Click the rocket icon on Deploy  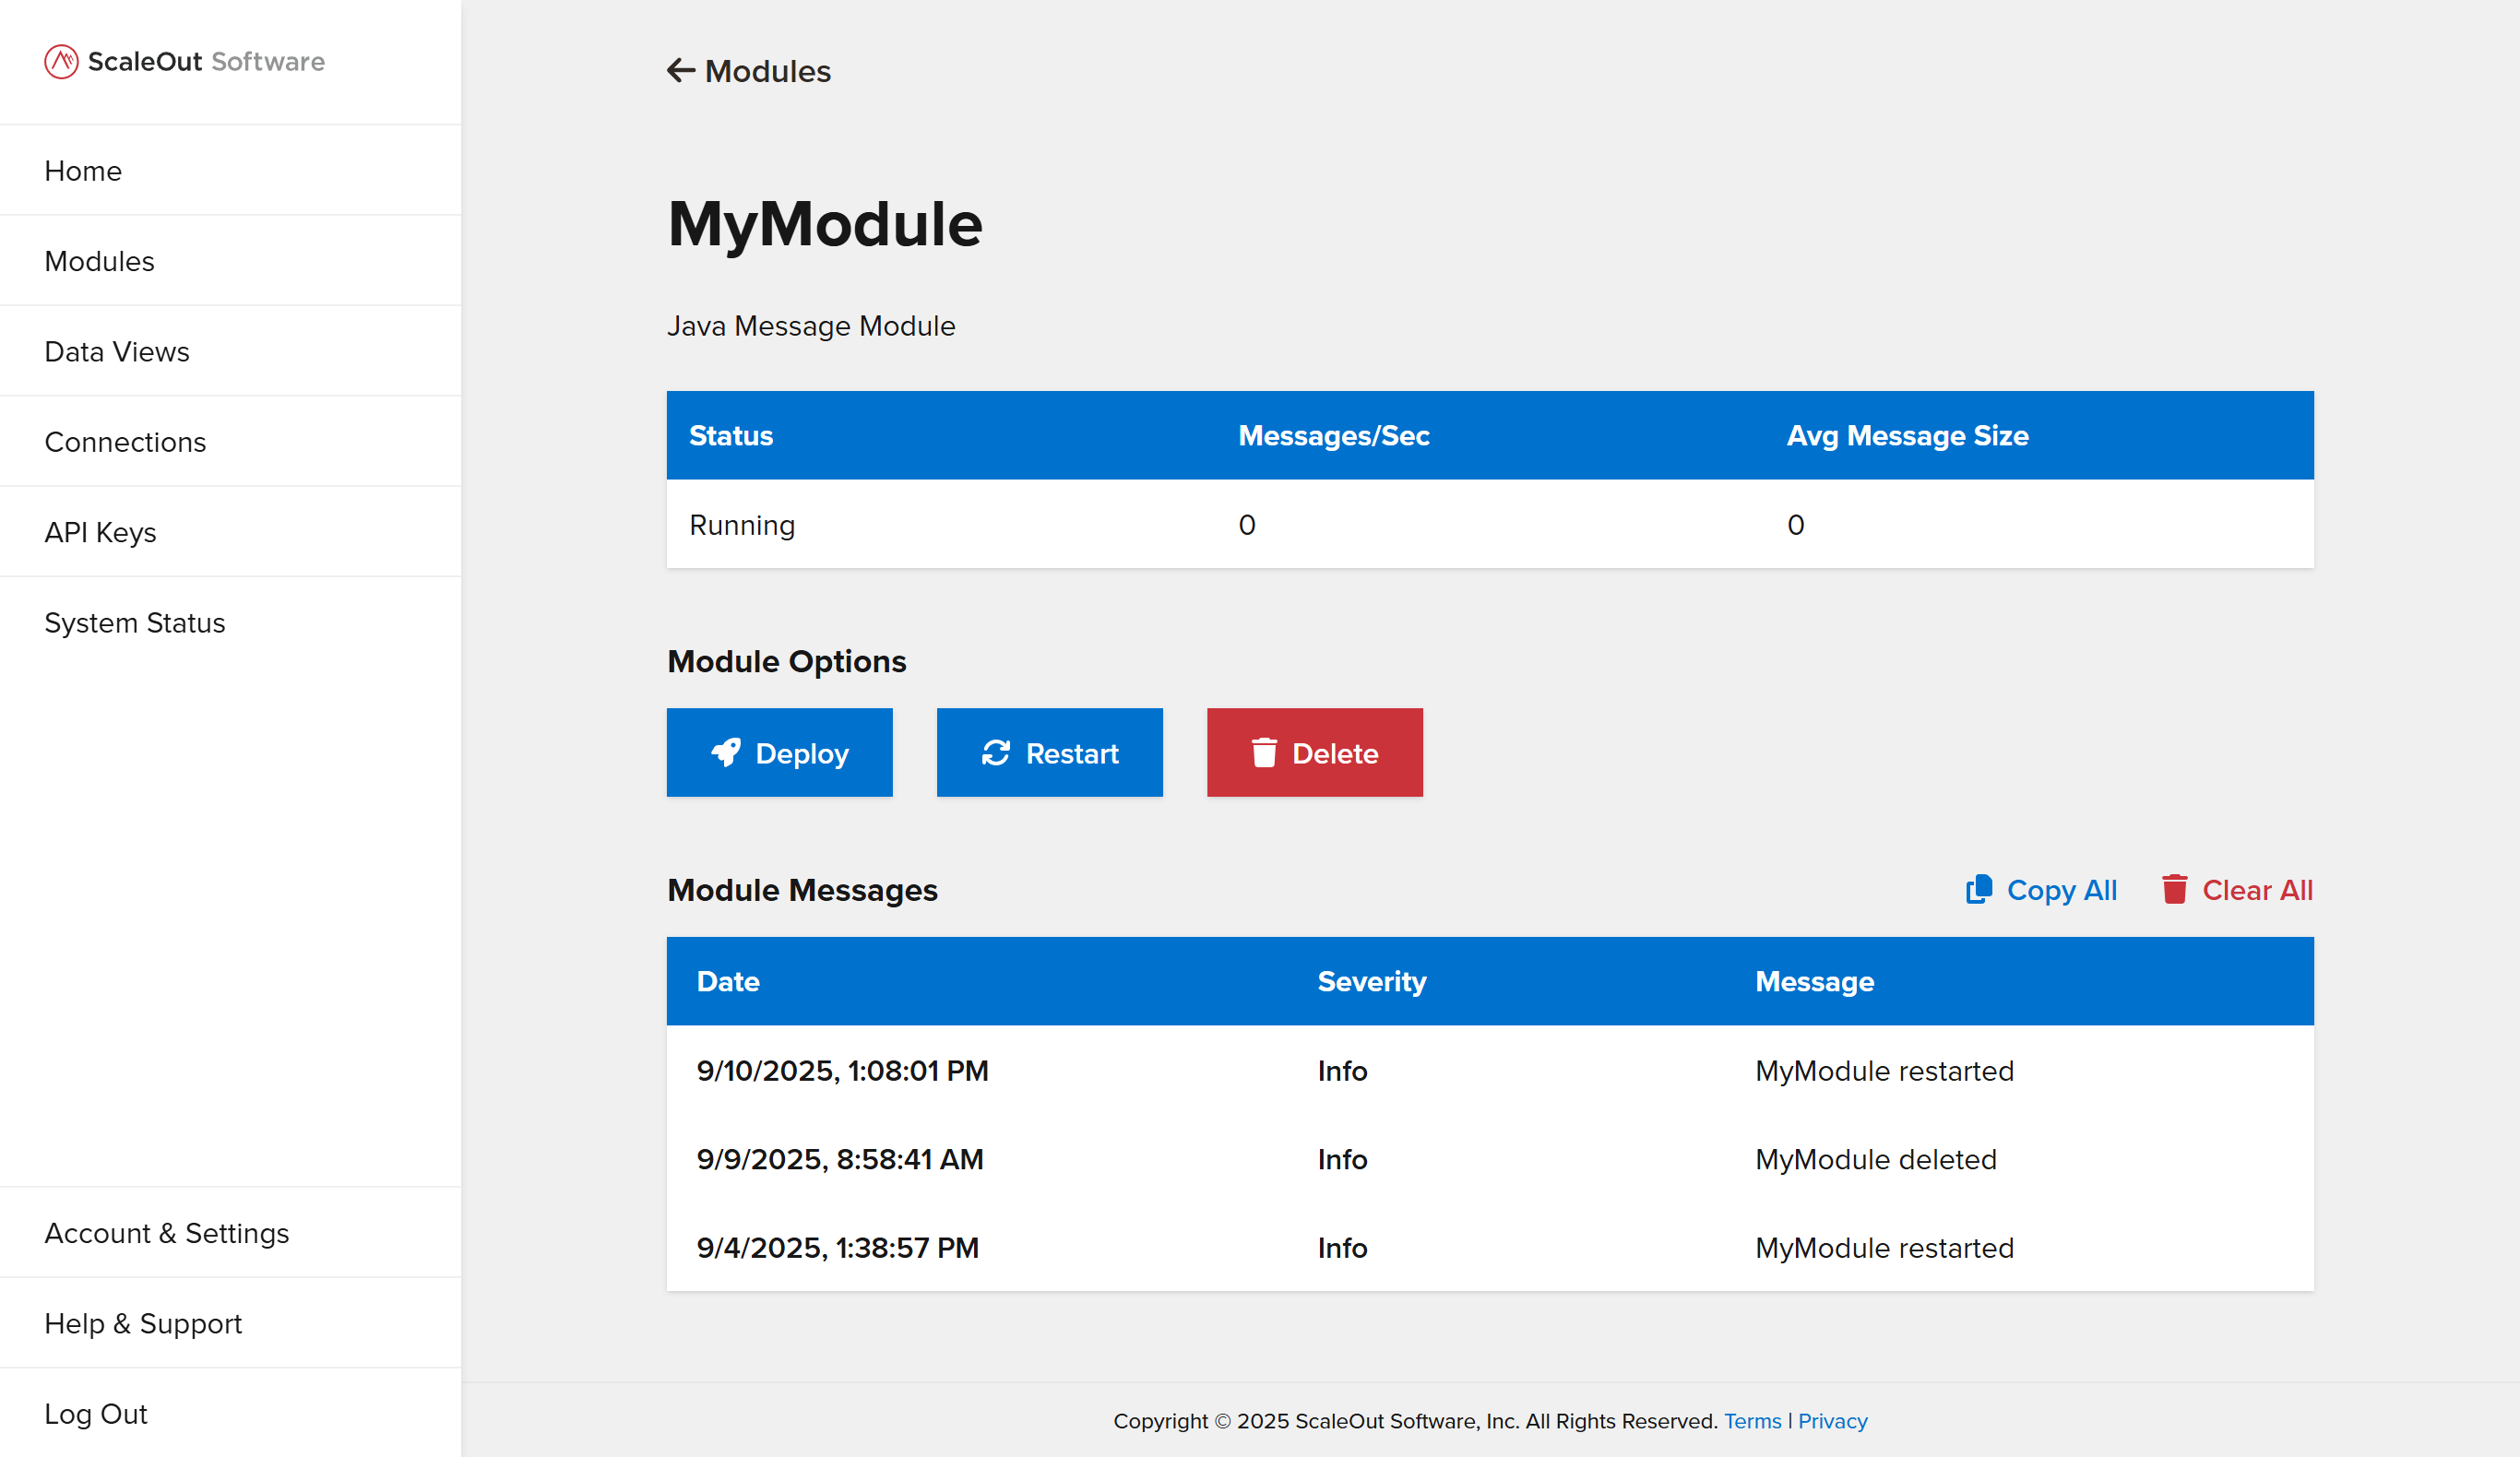pyautogui.click(x=726, y=753)
